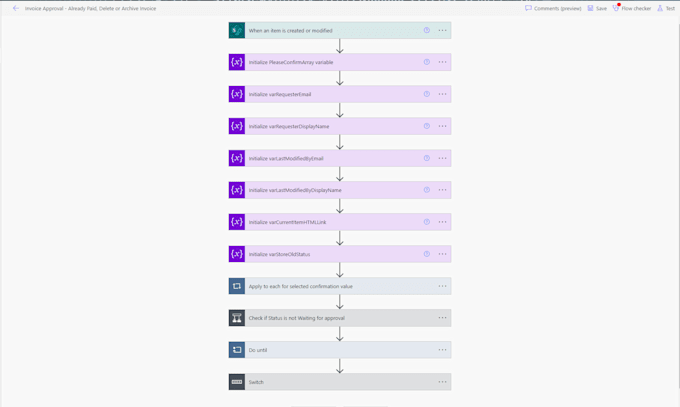
Task: Open menu for Check if Status condition
Action: coord(442,318)
